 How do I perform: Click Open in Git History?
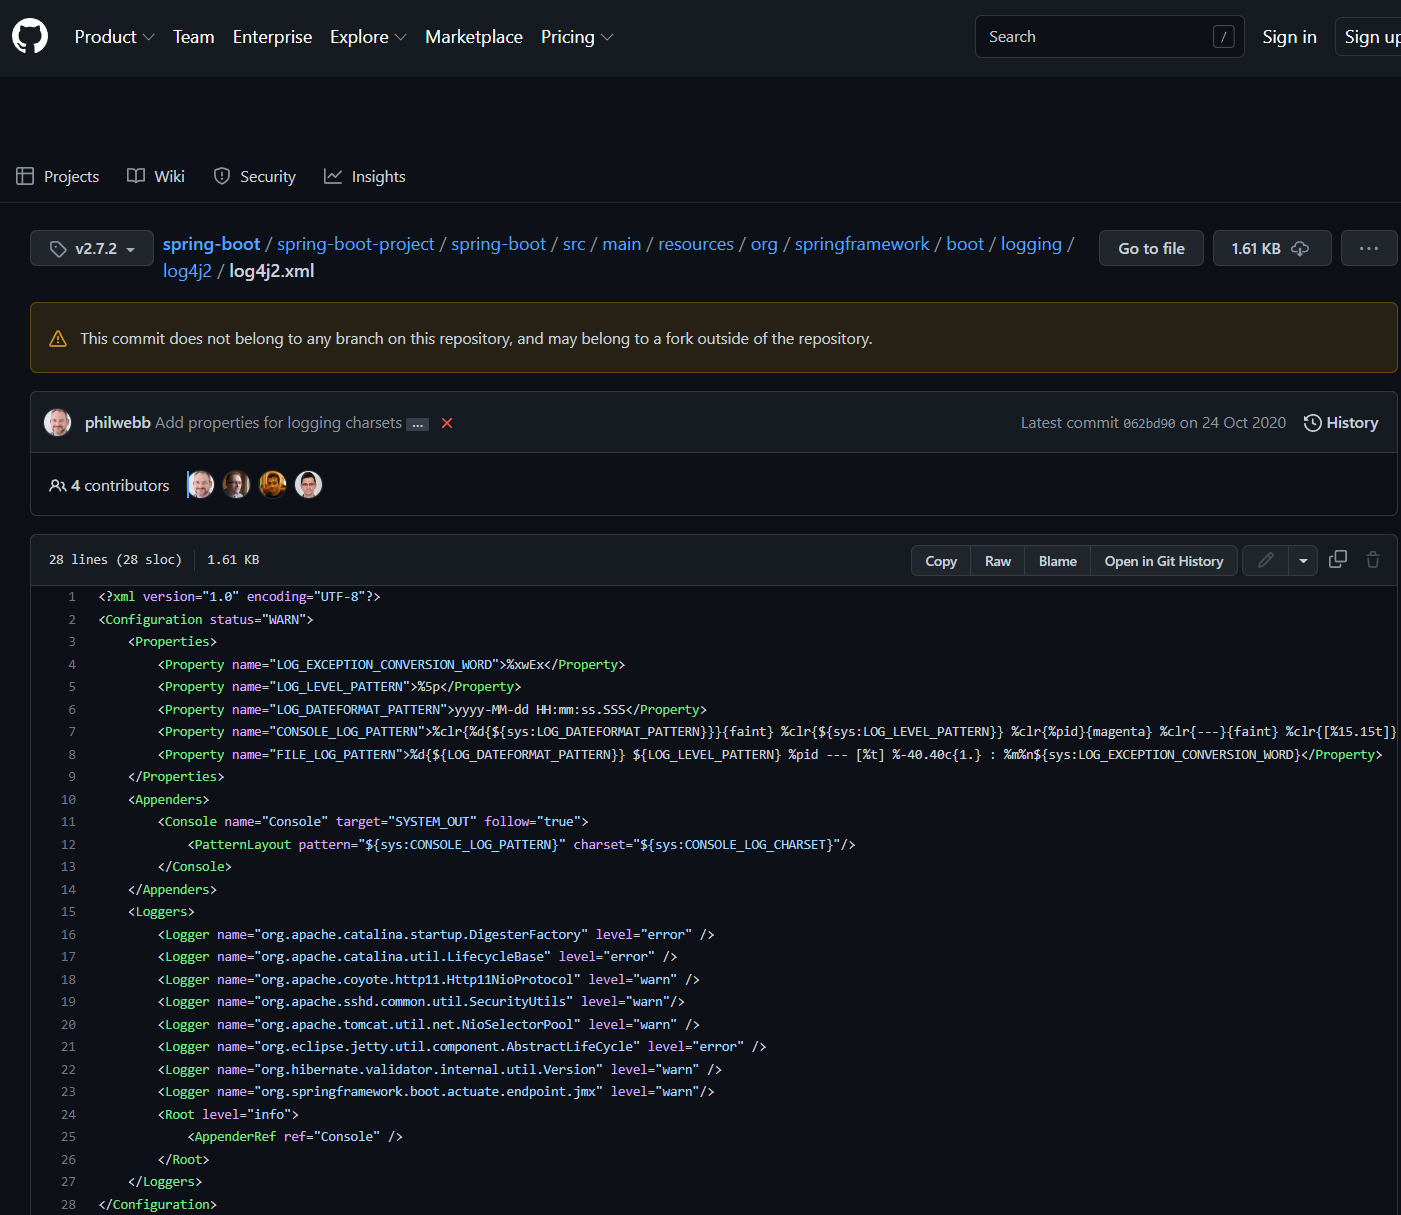1164,561
